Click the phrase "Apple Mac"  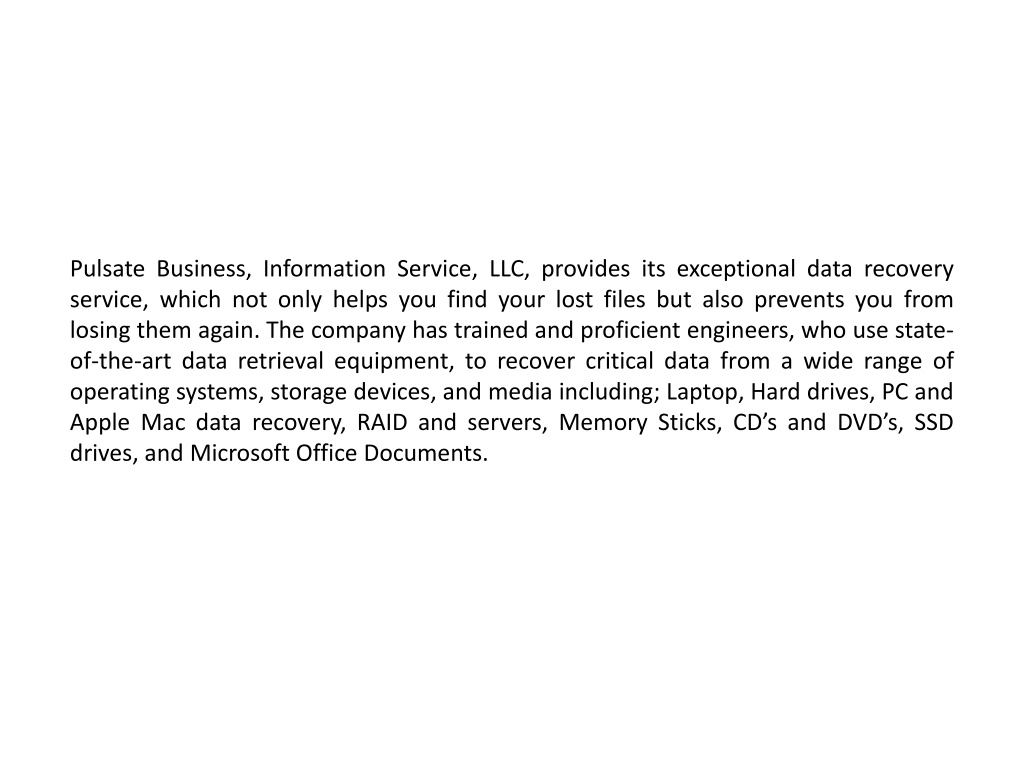coord(127,424)
